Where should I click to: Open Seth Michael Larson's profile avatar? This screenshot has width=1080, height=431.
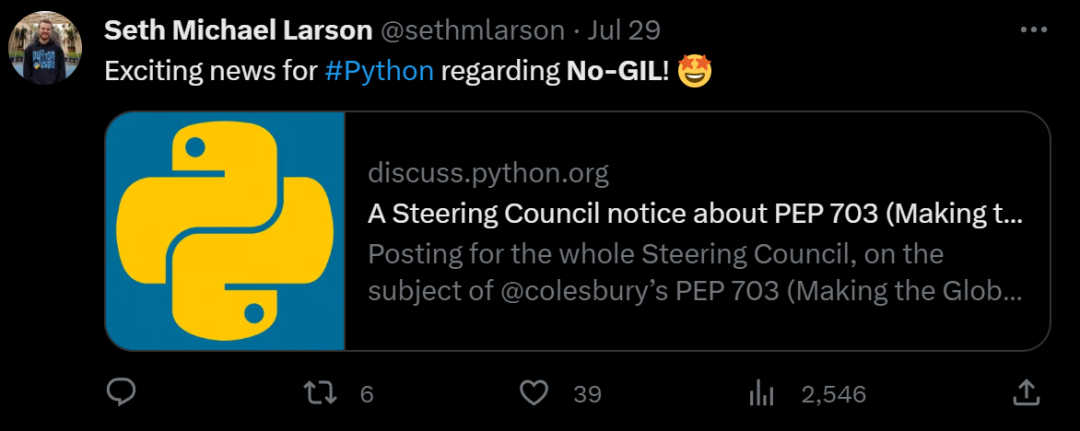(45, 47)
